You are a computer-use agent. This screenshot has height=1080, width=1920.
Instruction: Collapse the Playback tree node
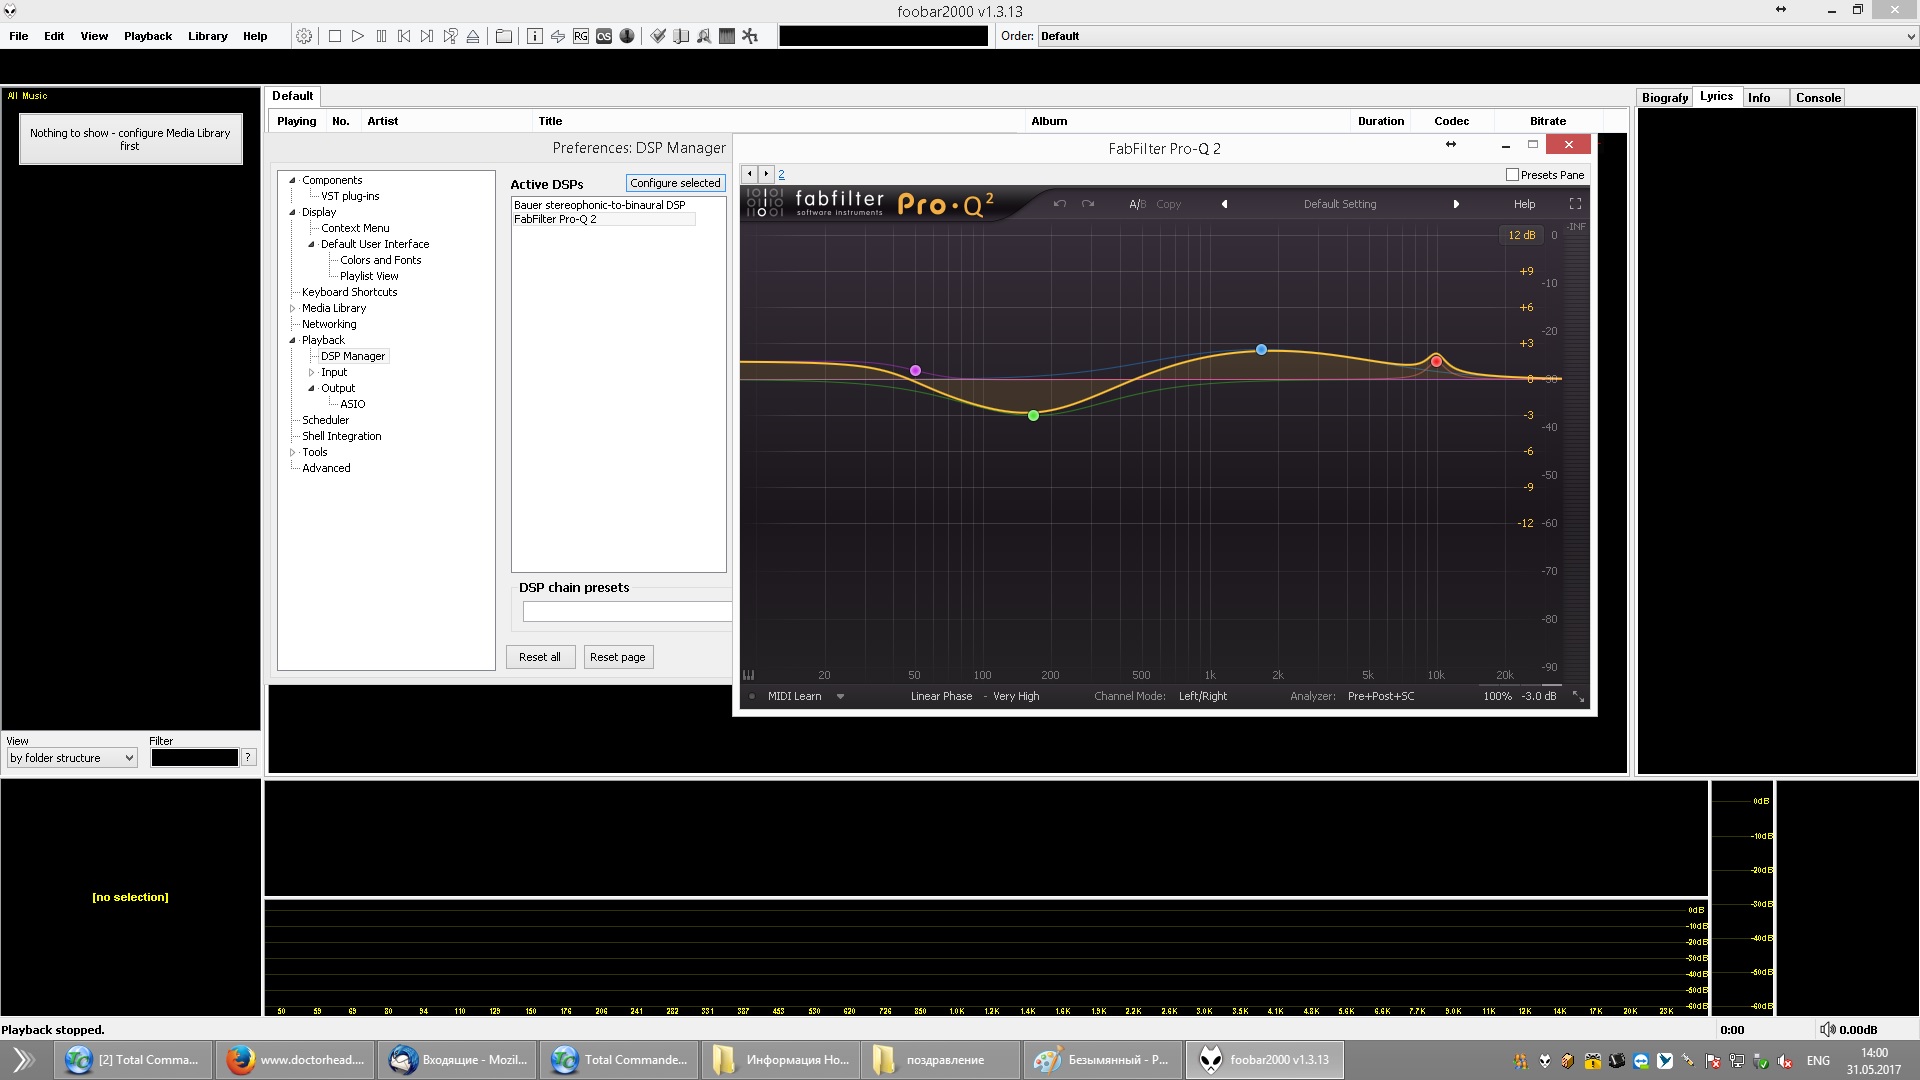[x=293, y=340]
